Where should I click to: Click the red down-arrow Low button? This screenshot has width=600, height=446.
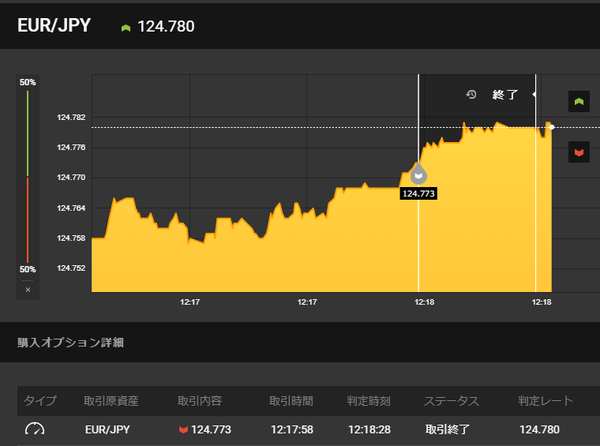(579, 152)
